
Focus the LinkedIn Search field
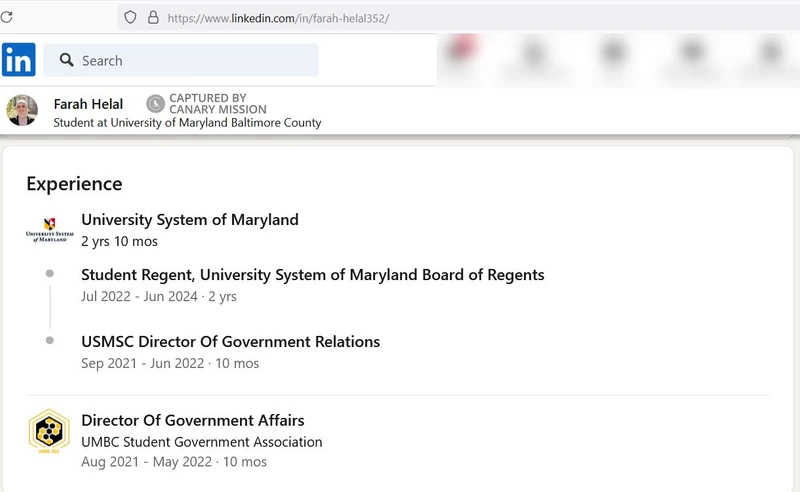click(x=181, y=60)
